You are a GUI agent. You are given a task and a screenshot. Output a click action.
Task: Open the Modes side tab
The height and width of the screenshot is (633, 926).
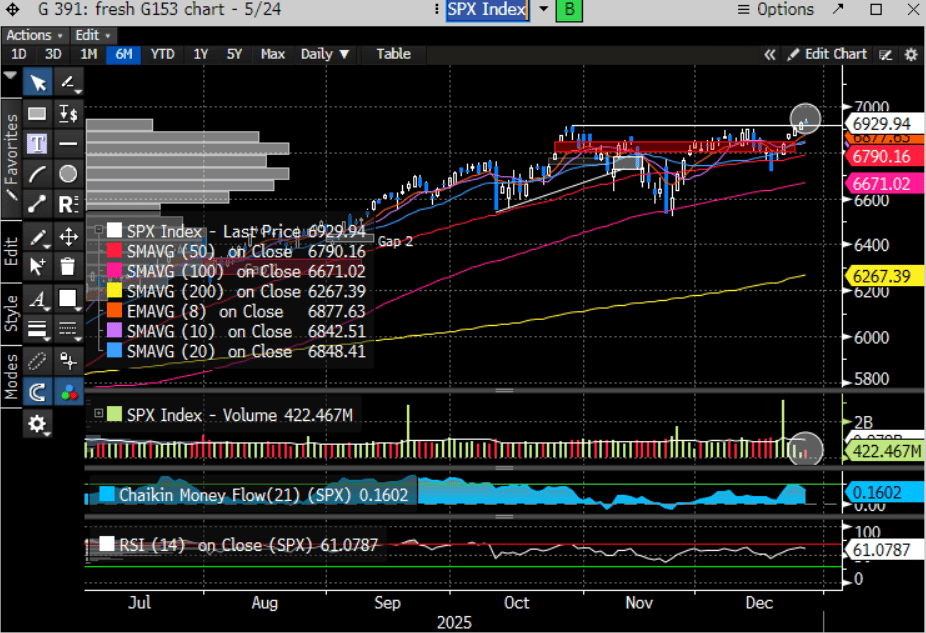pos(11,376)
